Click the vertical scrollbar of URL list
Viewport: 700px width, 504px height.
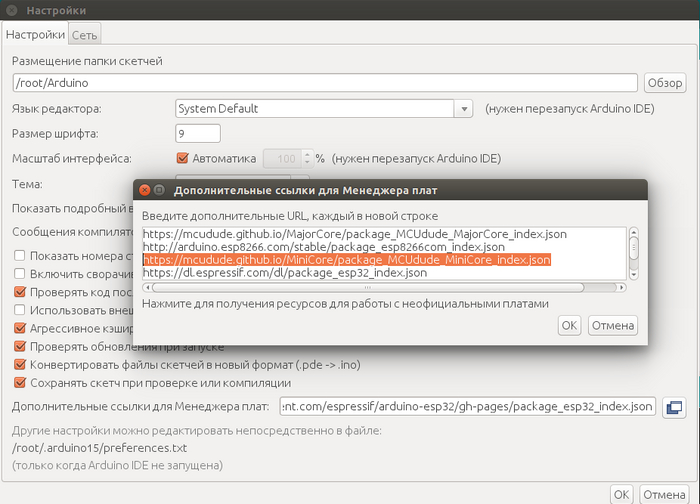633,250
